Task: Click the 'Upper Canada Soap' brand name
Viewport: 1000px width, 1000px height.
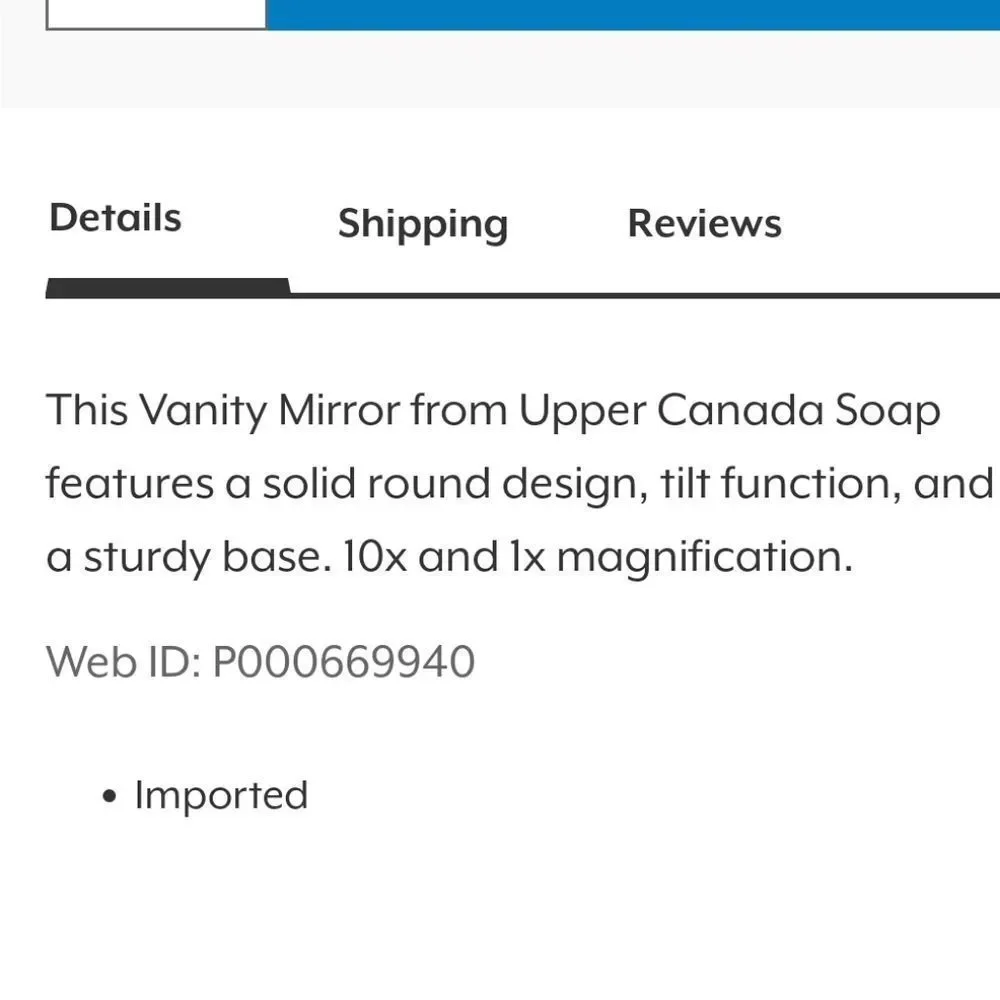Action: click(730, 410)
